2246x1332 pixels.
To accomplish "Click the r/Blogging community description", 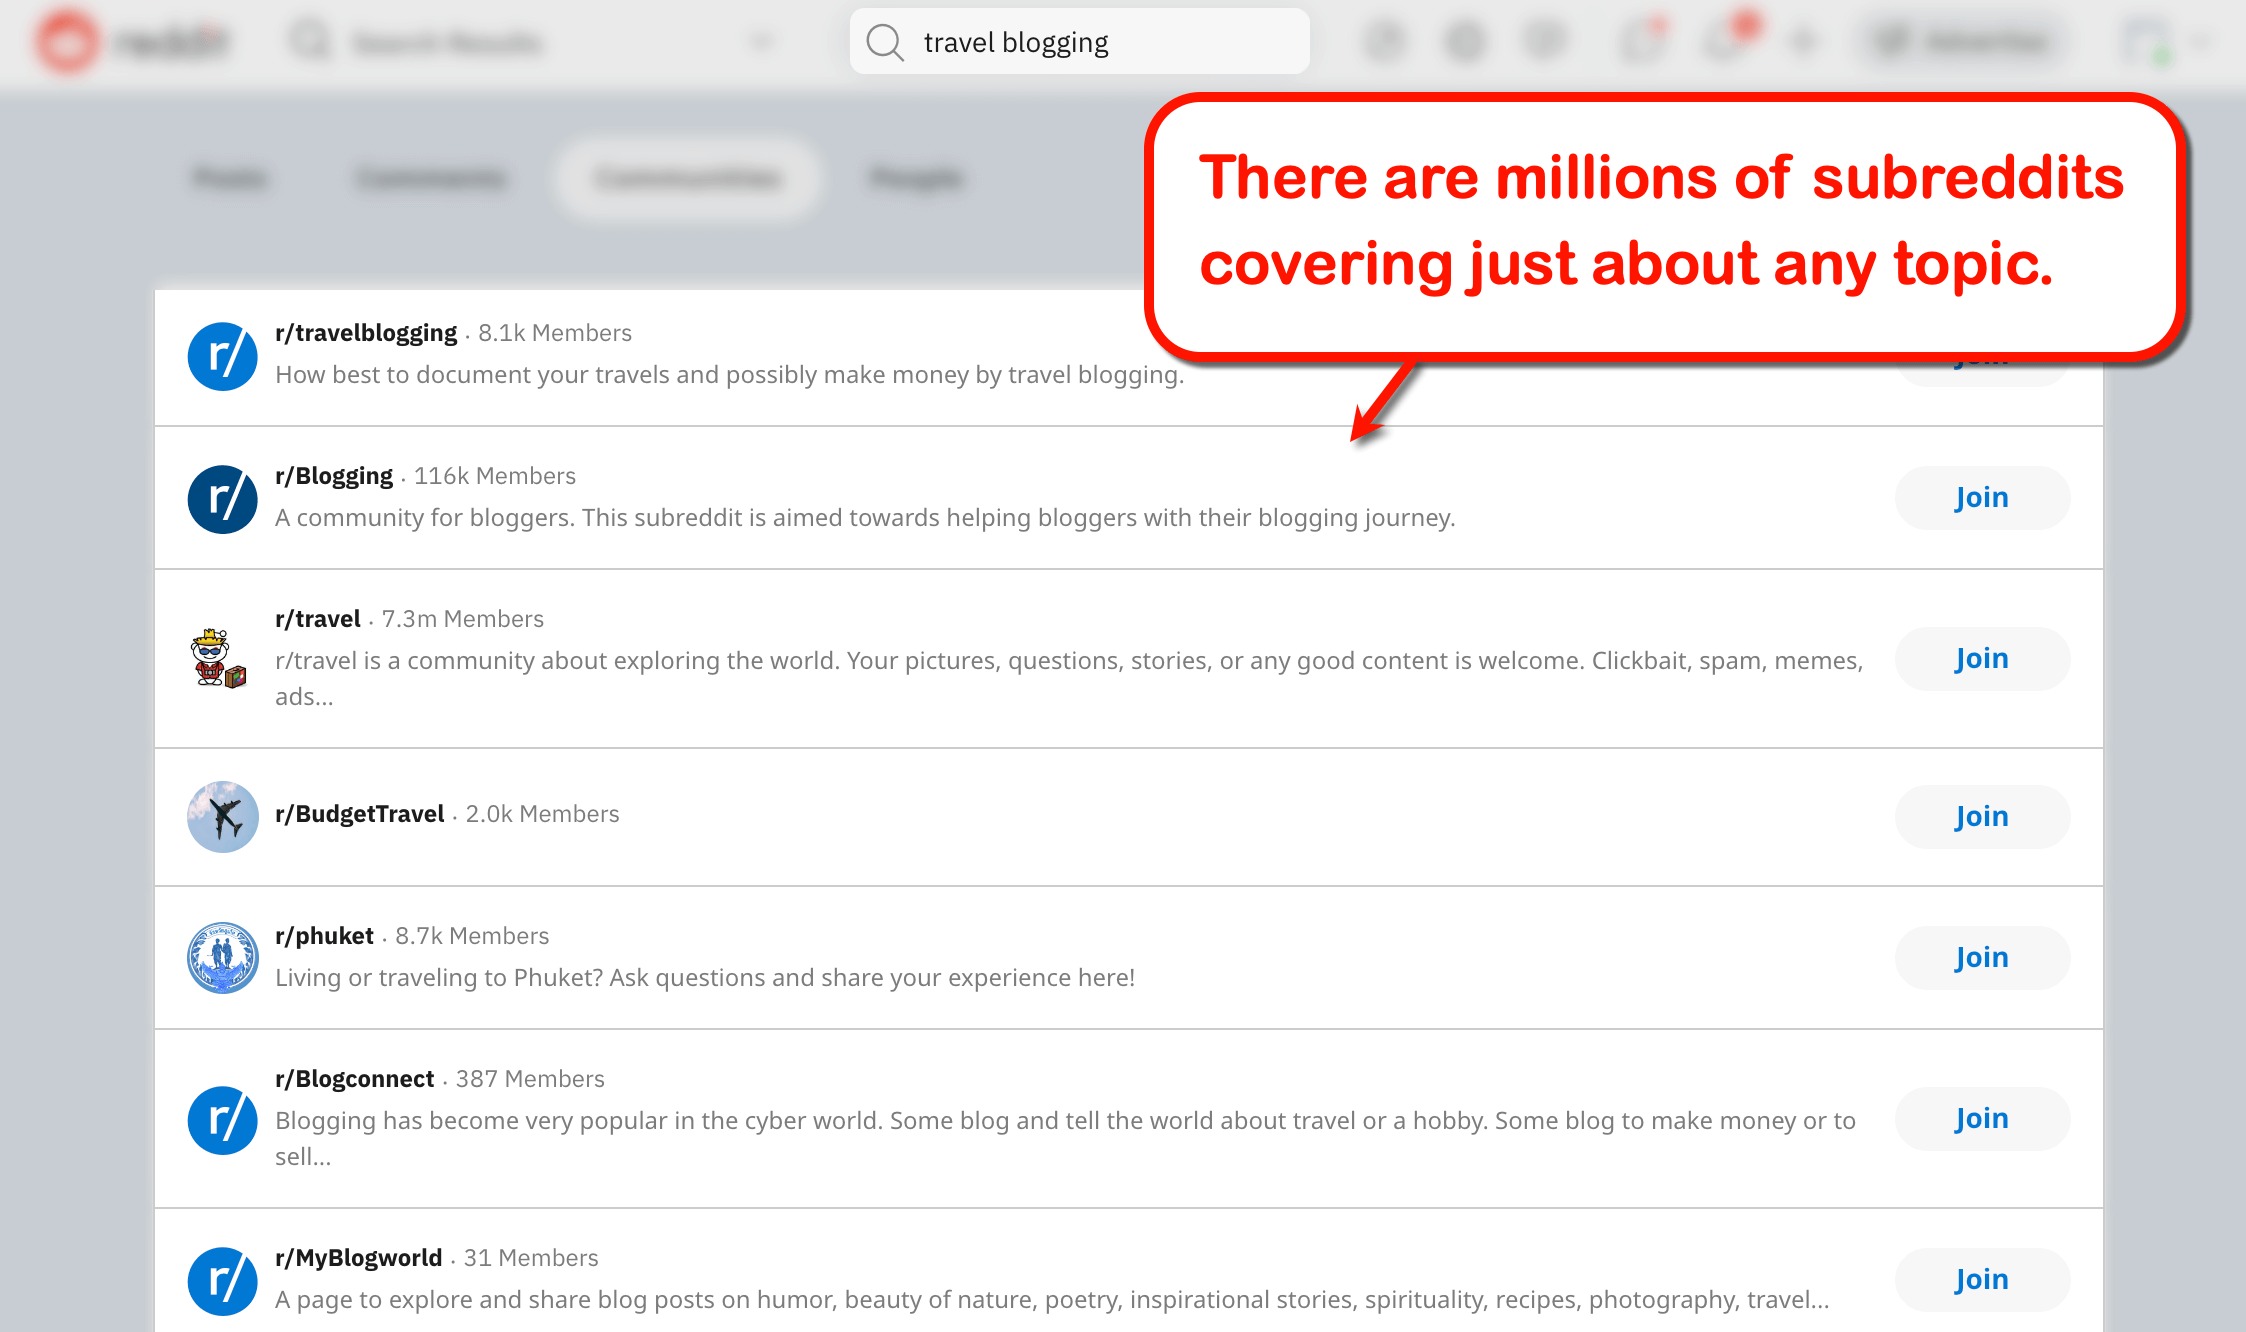I will pyautogui.click(x=865, y=518).
